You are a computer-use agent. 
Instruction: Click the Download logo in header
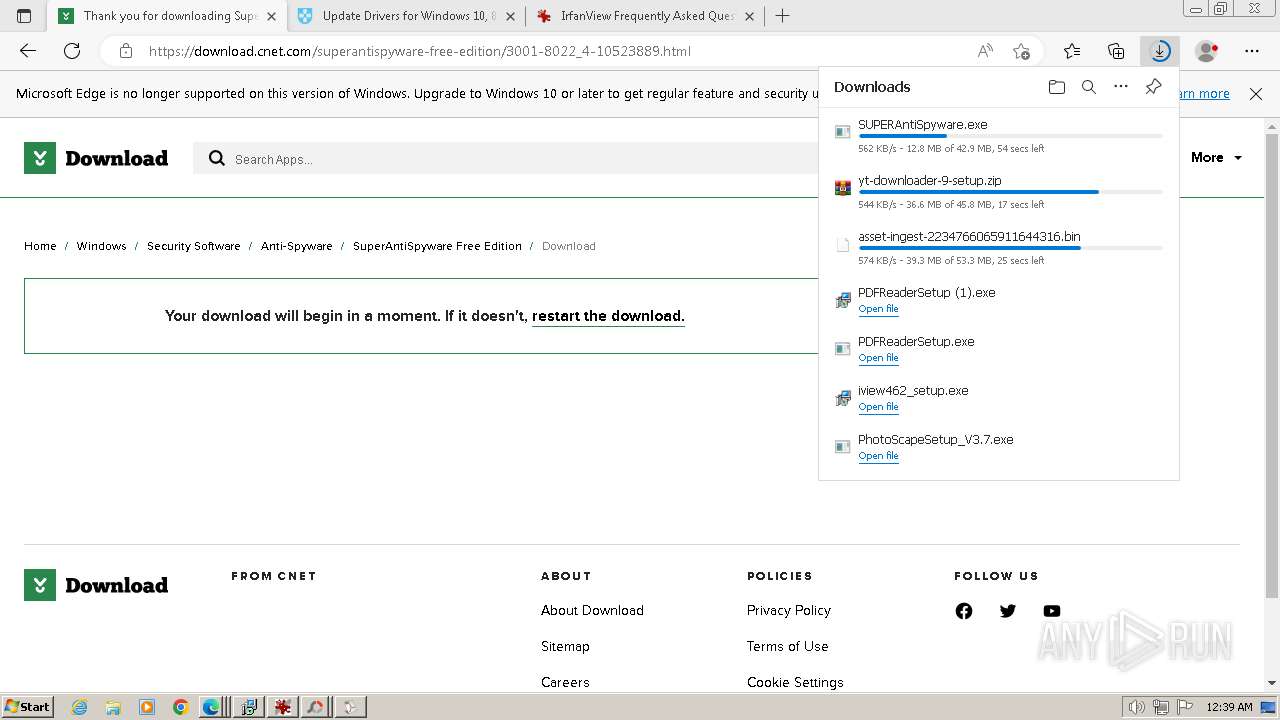coord(96,158)
